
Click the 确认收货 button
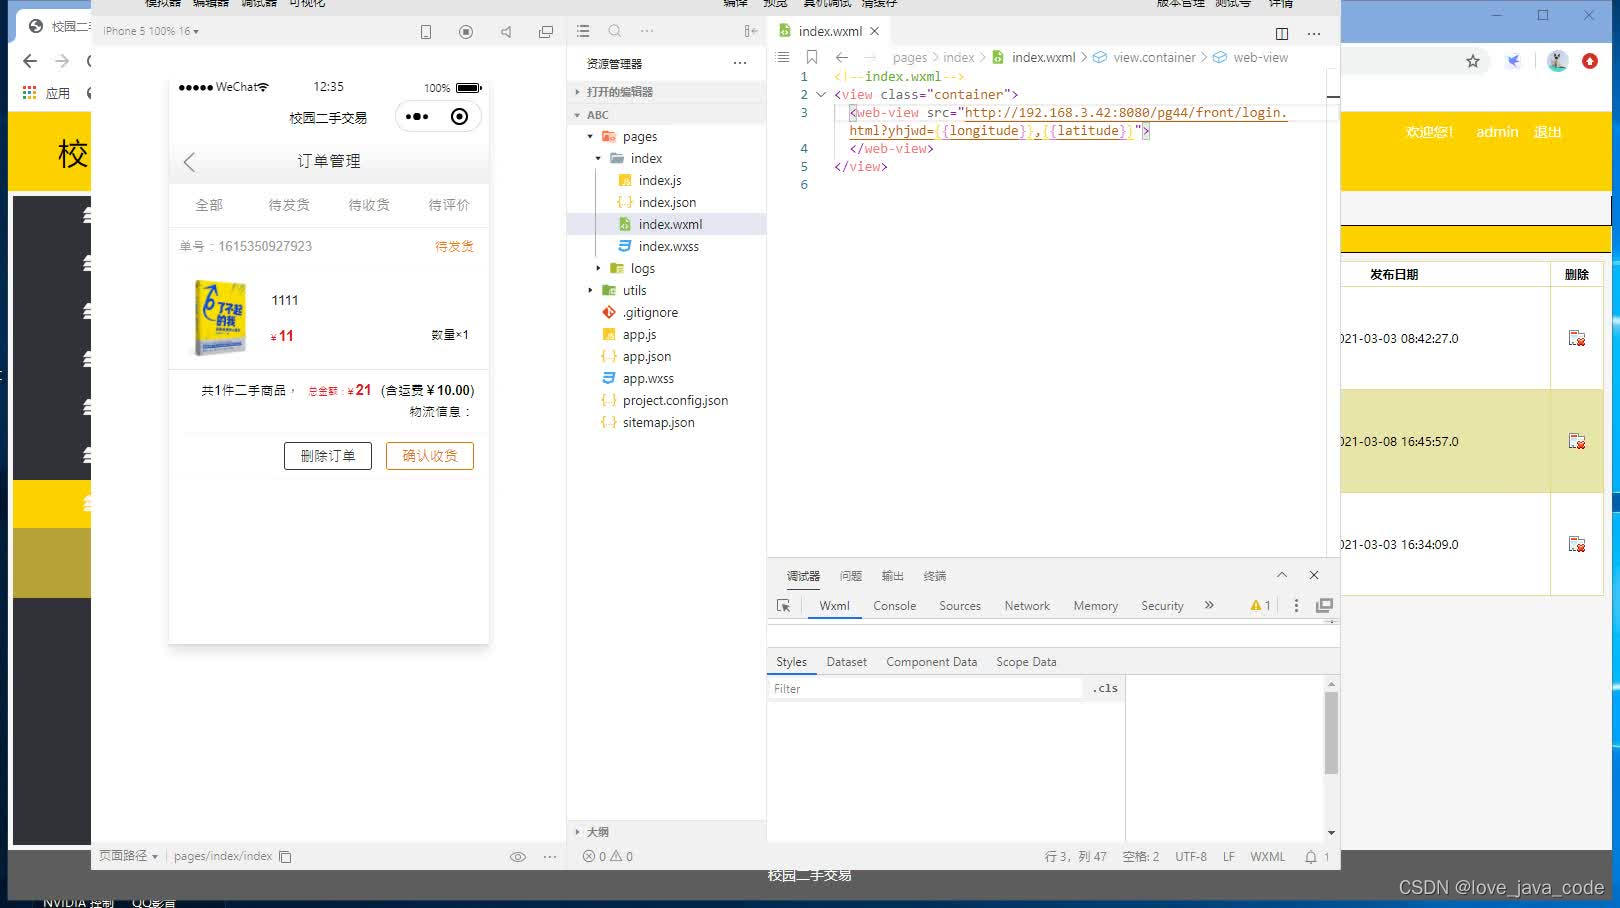click(430, 456)
